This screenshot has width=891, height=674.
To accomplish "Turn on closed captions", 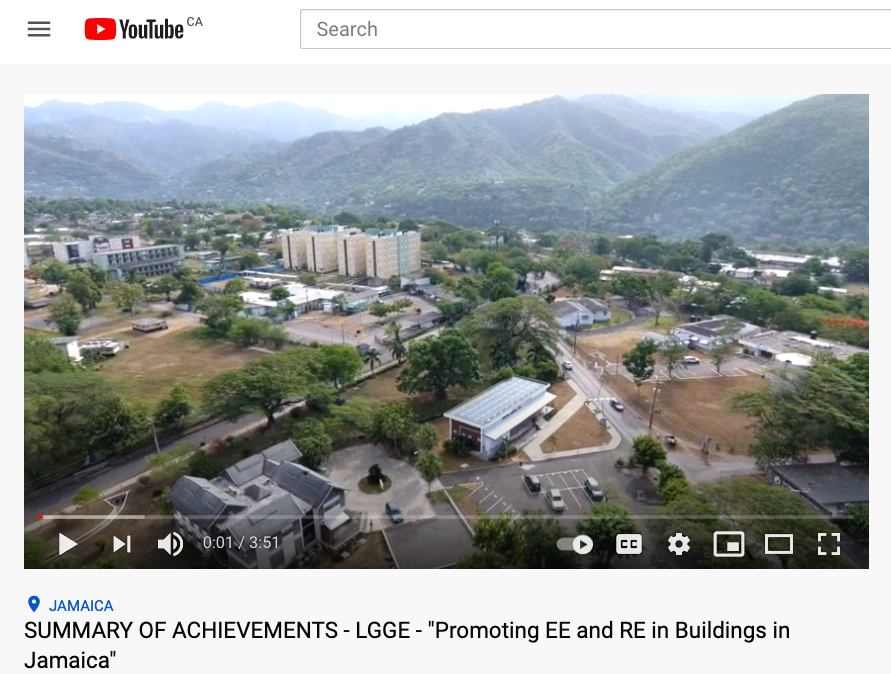I will click(x=629, y=544).
